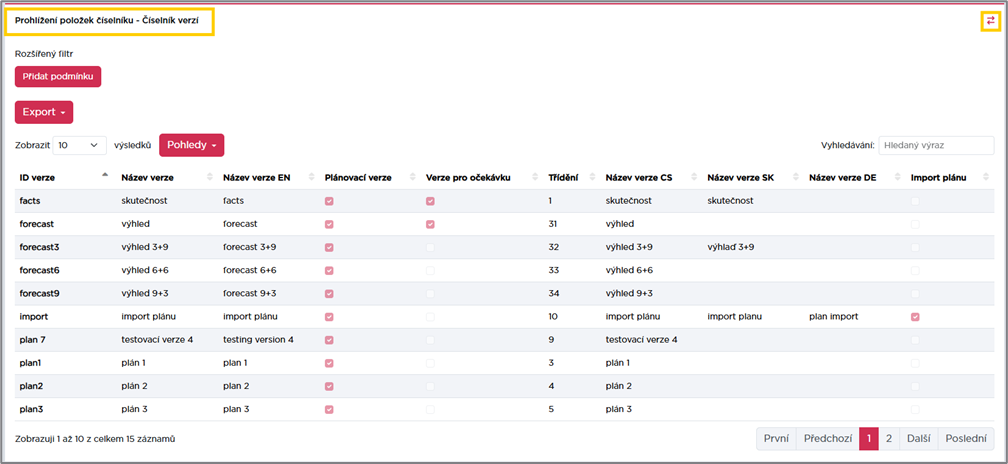The image size is (1008, 464).
Task: Click the red swap arrows icon
Action: (991, 21)
